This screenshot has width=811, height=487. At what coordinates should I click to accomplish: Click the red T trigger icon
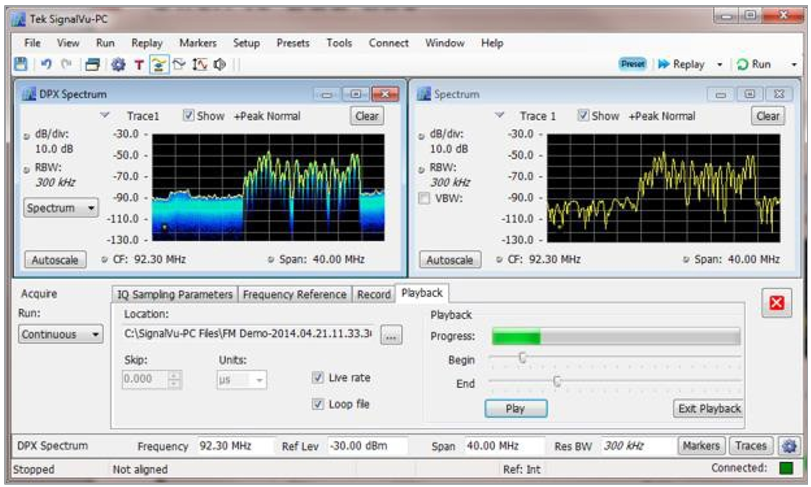tap(139, 64)
